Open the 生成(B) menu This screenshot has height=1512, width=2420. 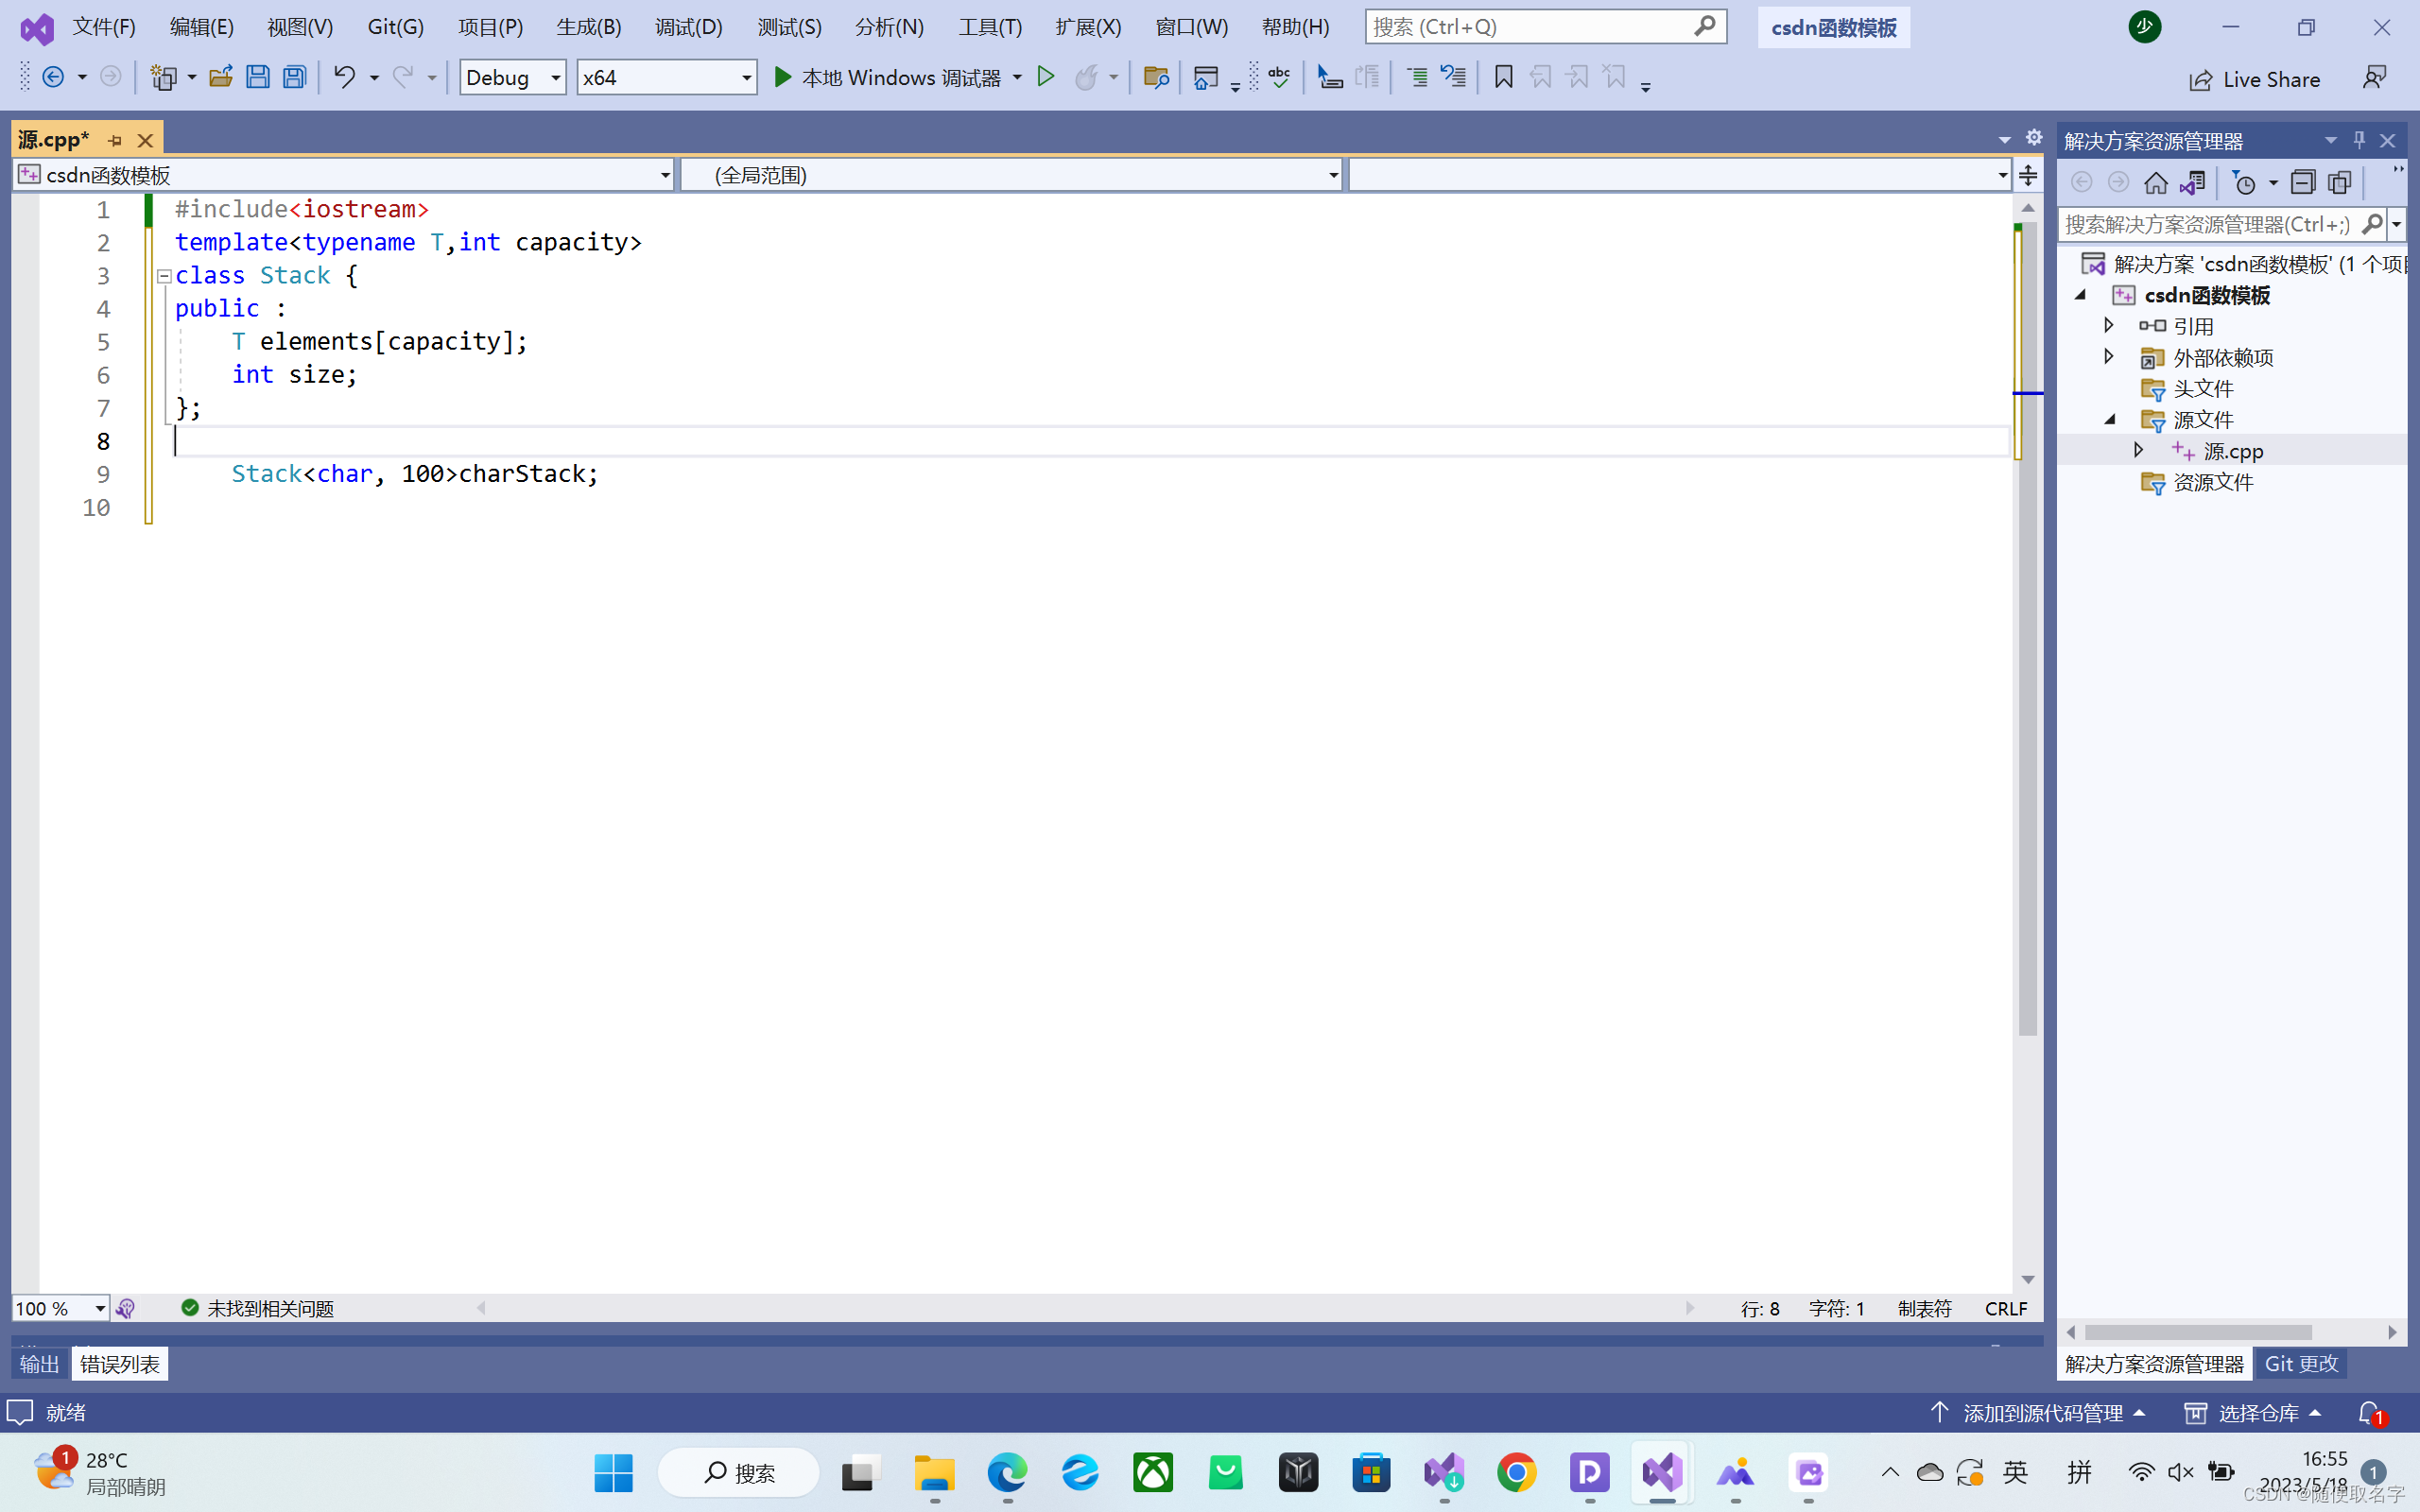click(x=588, y=27)
